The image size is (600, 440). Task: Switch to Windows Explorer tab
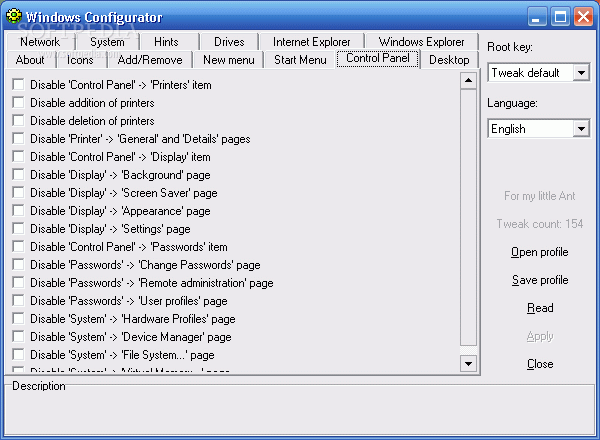tap(421, 42)
